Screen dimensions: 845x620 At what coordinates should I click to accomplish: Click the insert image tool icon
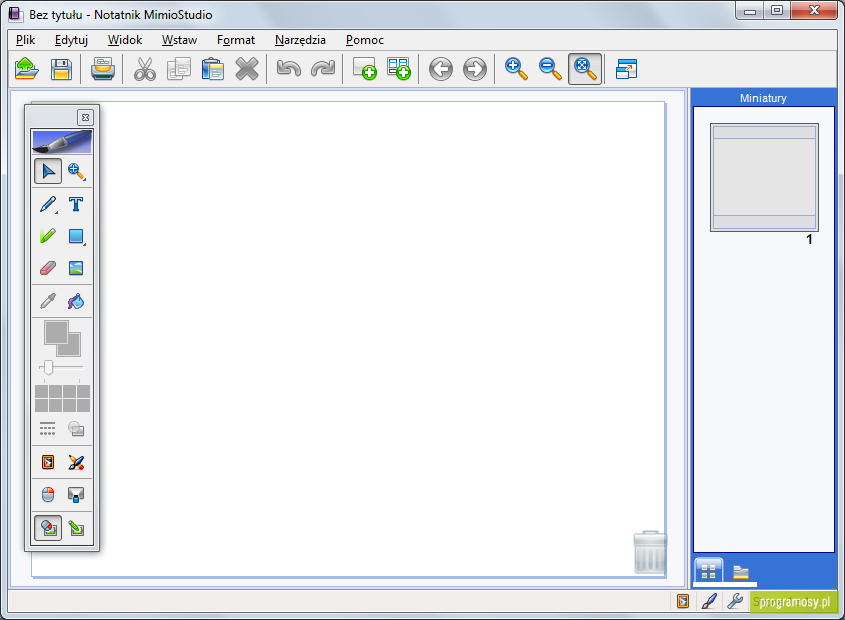[76, 268]
